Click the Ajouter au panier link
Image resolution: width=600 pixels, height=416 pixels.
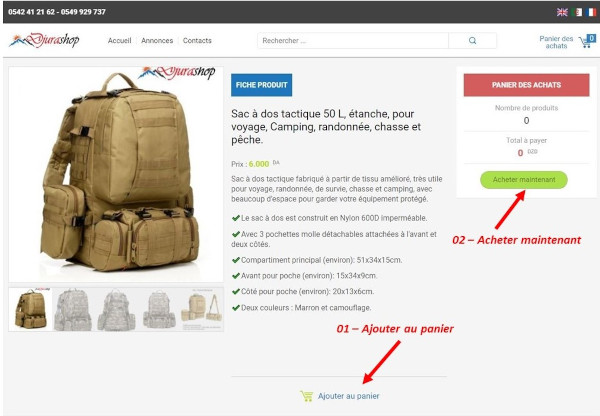(x=348, y=396)
